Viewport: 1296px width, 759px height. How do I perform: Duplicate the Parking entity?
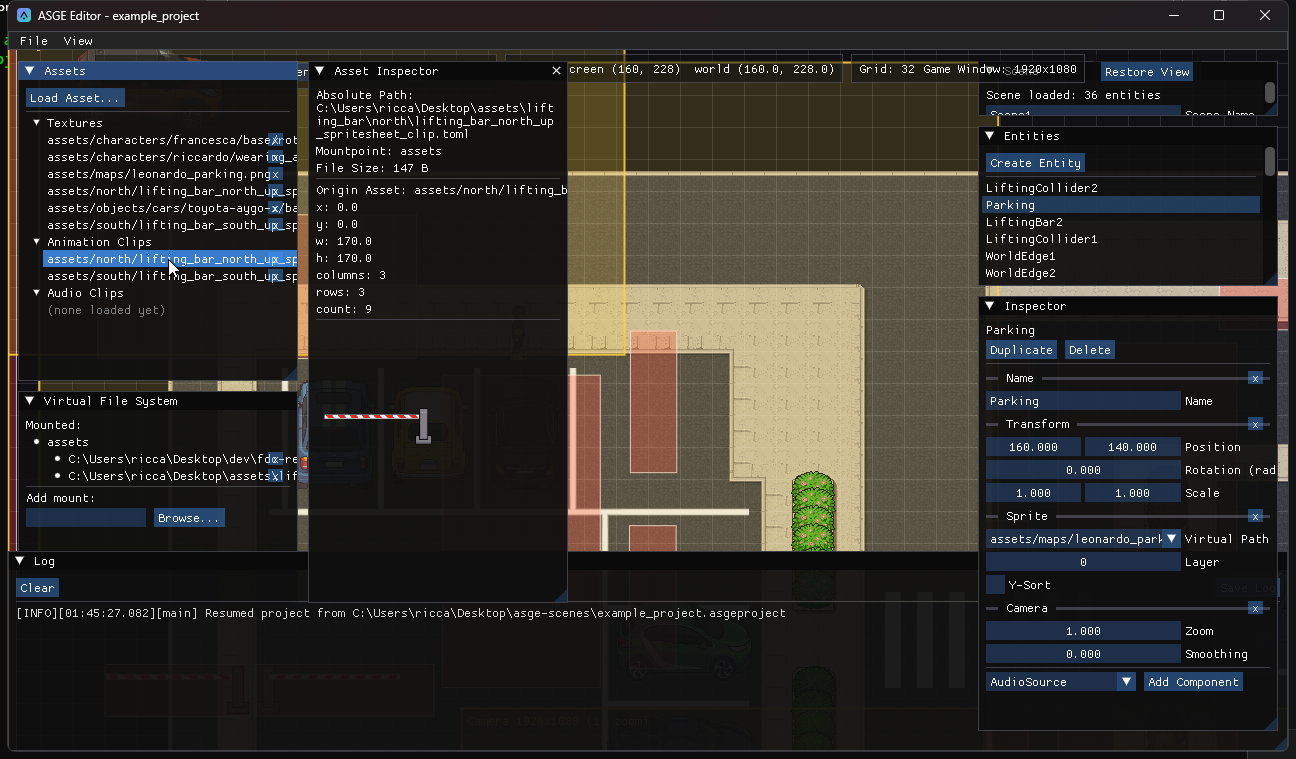pos(1021,350)
